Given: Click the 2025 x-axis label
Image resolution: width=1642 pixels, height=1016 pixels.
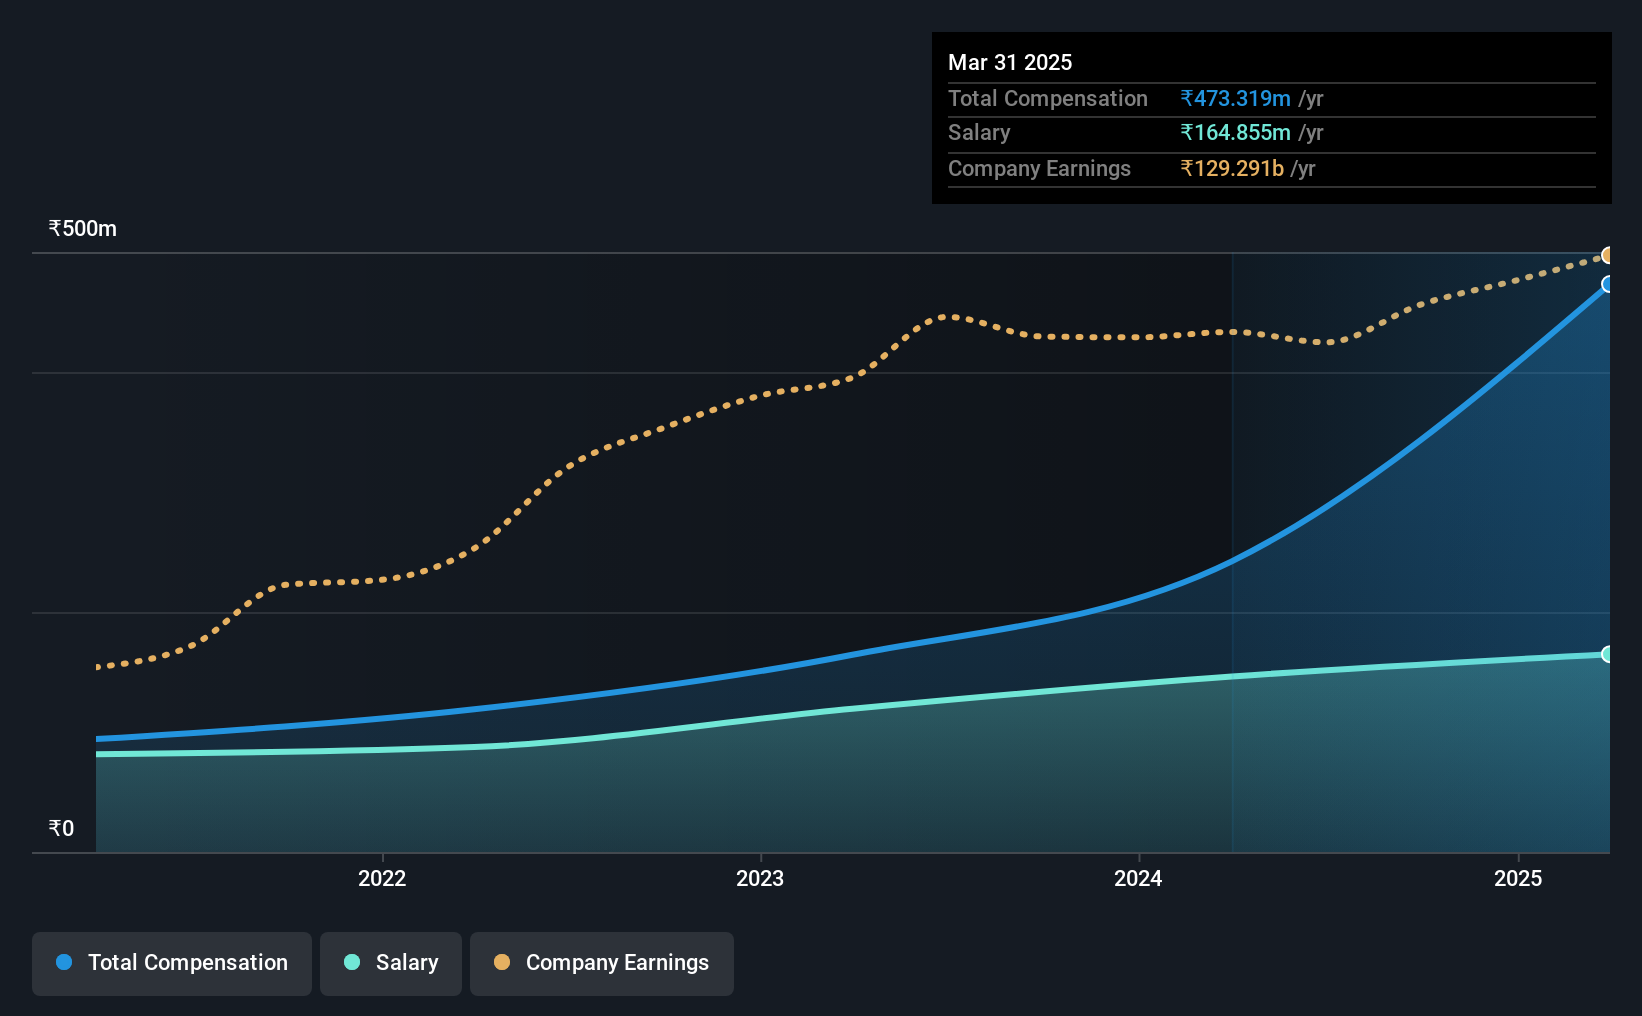Looking at the screenshot, I should 1518,878.
